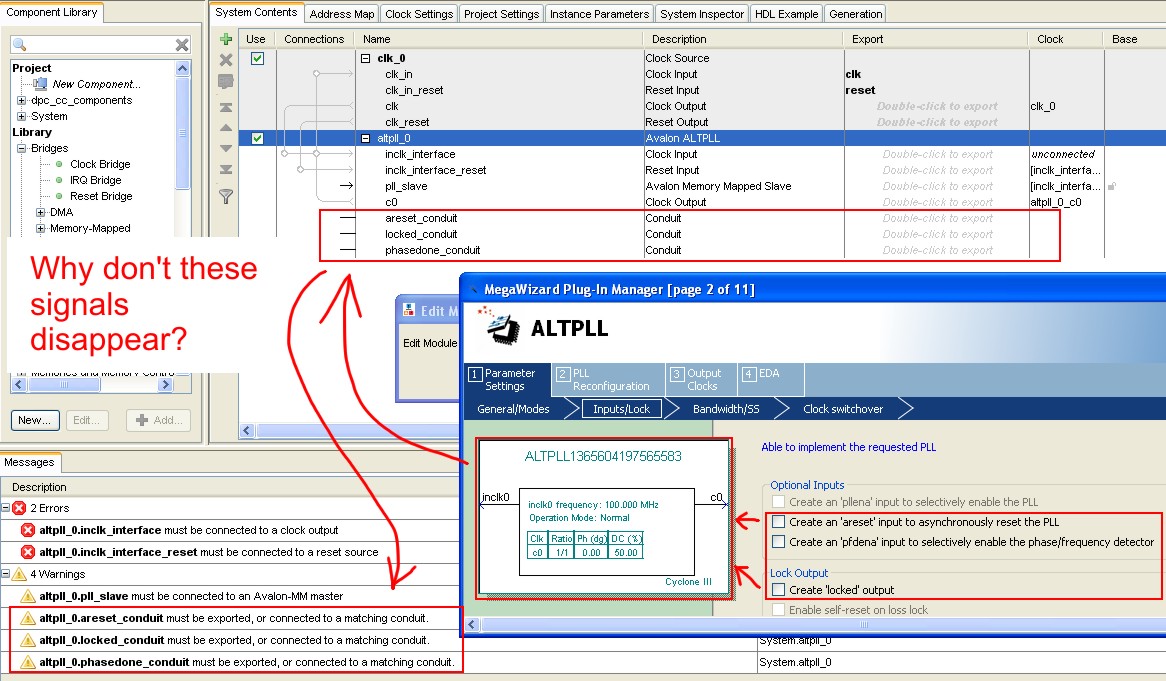Expand the System project node
Viewport: 1166px width, 681px height.
pyautogui.click(x=21, y=116)
